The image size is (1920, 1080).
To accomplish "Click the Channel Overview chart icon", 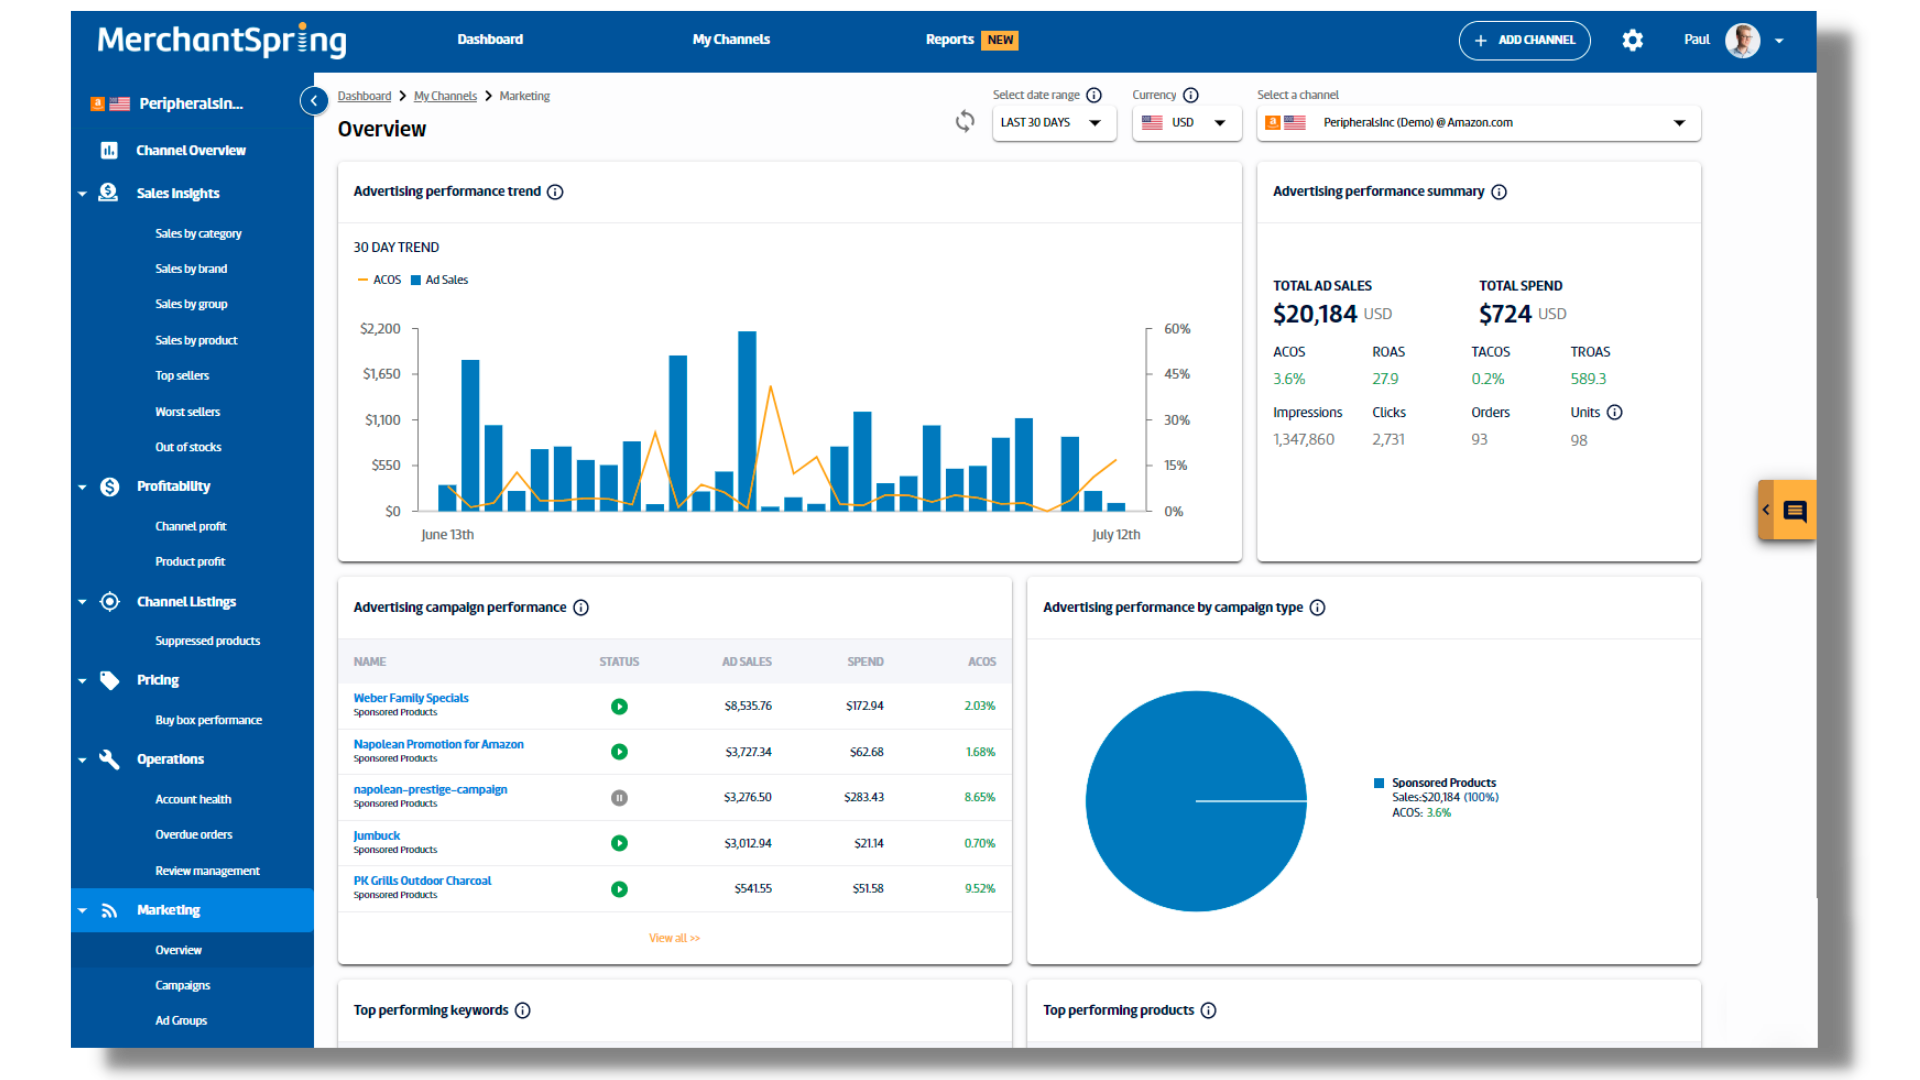I will click(x=109, y=151).
